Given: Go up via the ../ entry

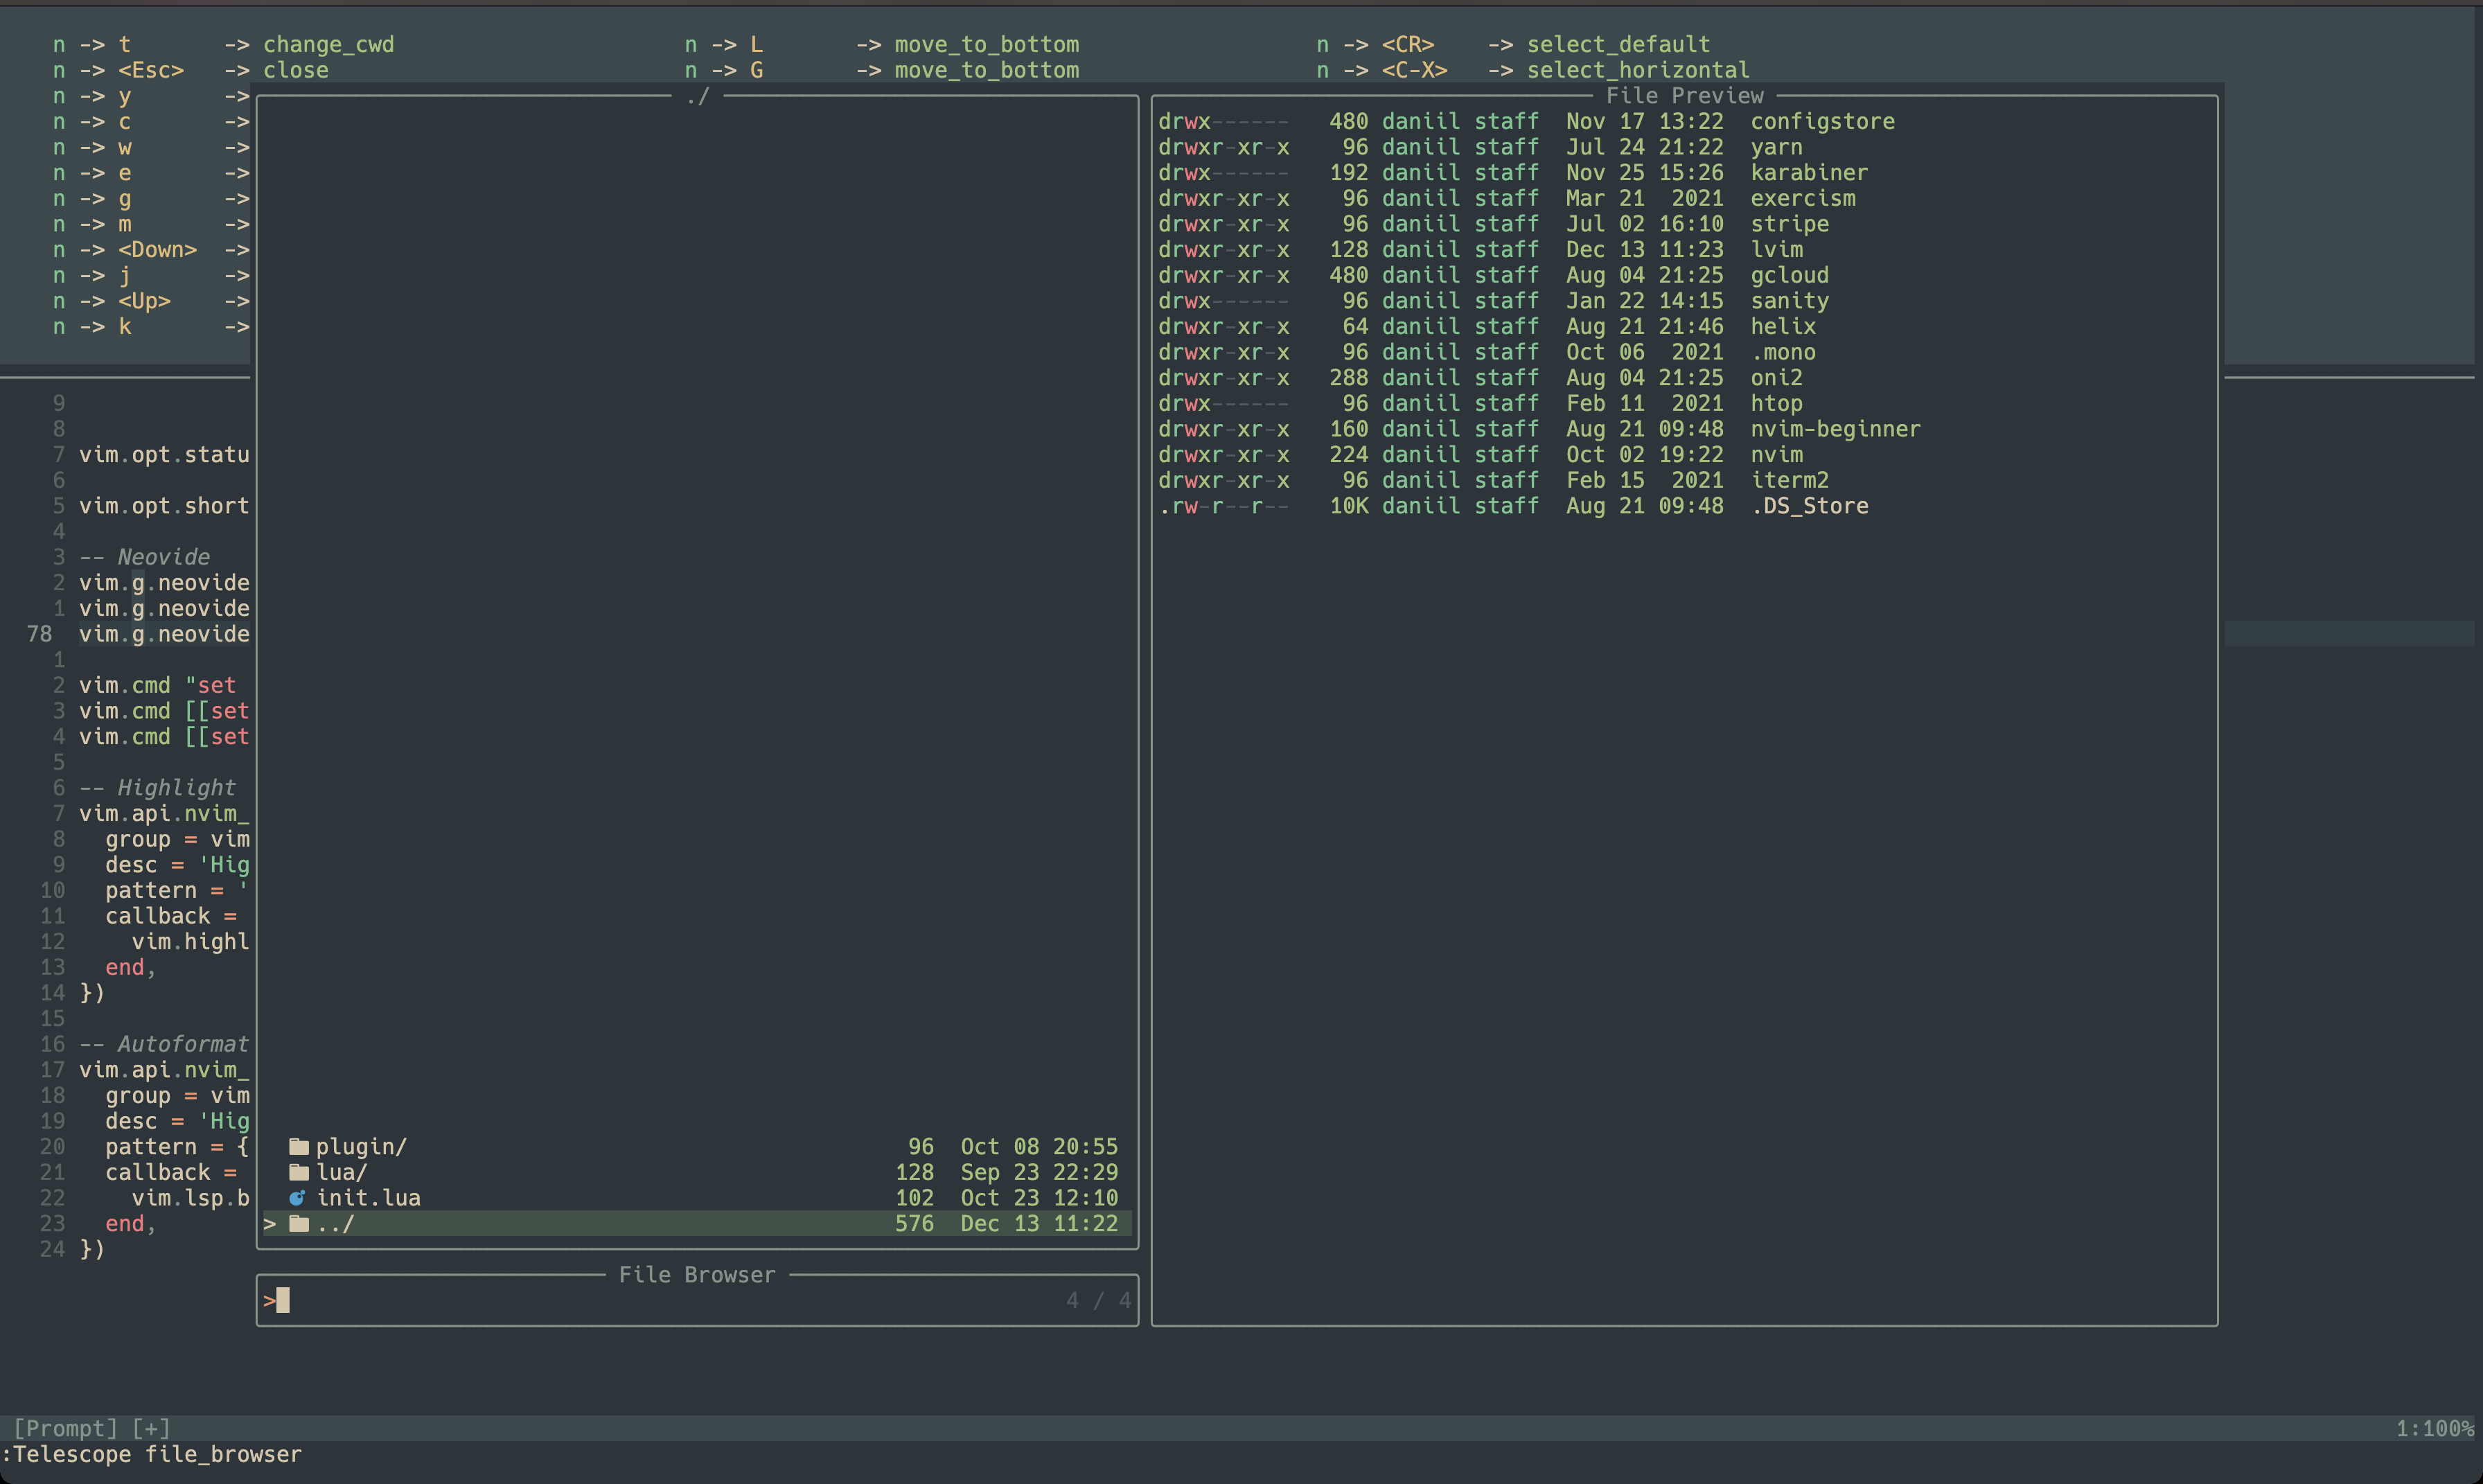Looking at the screenshot, I should [x=335, y=1224].
